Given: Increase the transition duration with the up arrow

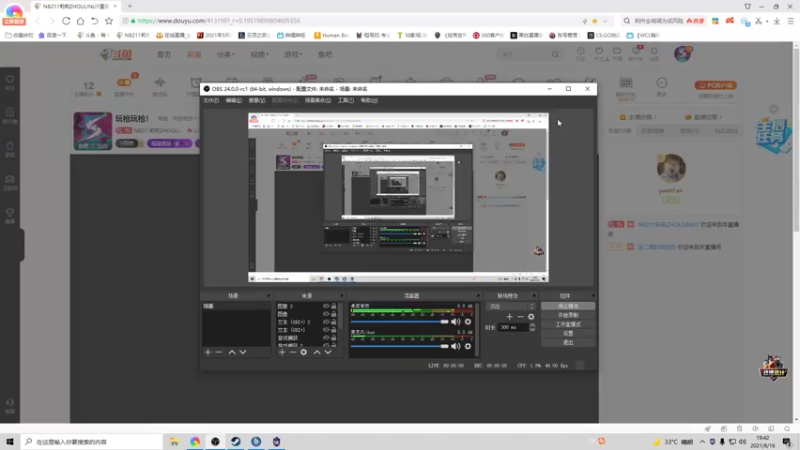Looking at the screenshot, I should coord(532,325).
